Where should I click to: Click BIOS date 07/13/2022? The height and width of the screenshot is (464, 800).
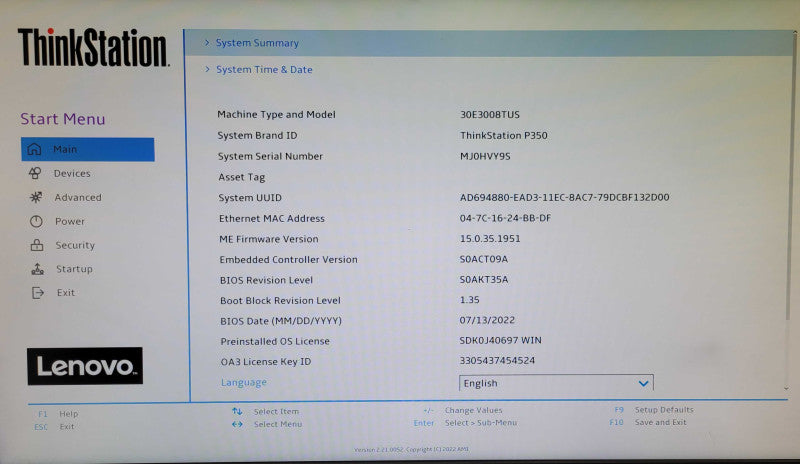coord(487,320)
